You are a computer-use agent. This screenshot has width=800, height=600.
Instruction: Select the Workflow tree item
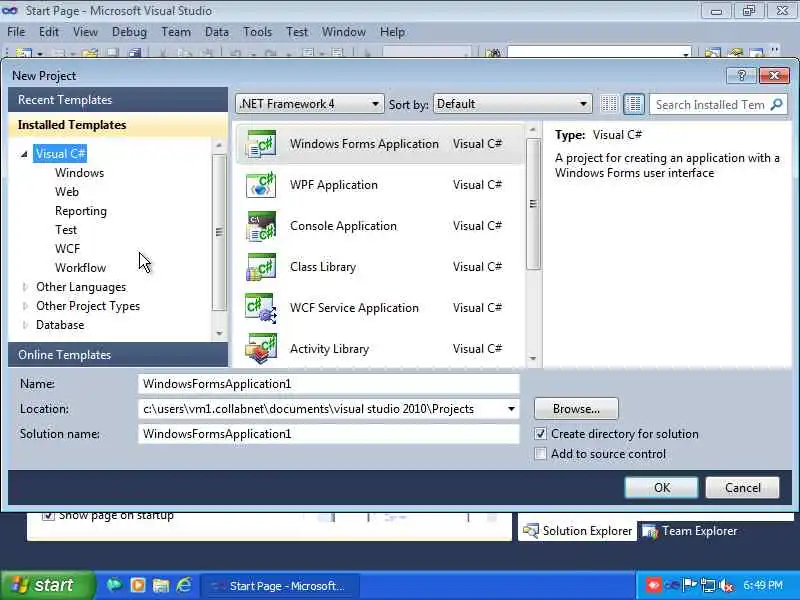coord(81,268)
